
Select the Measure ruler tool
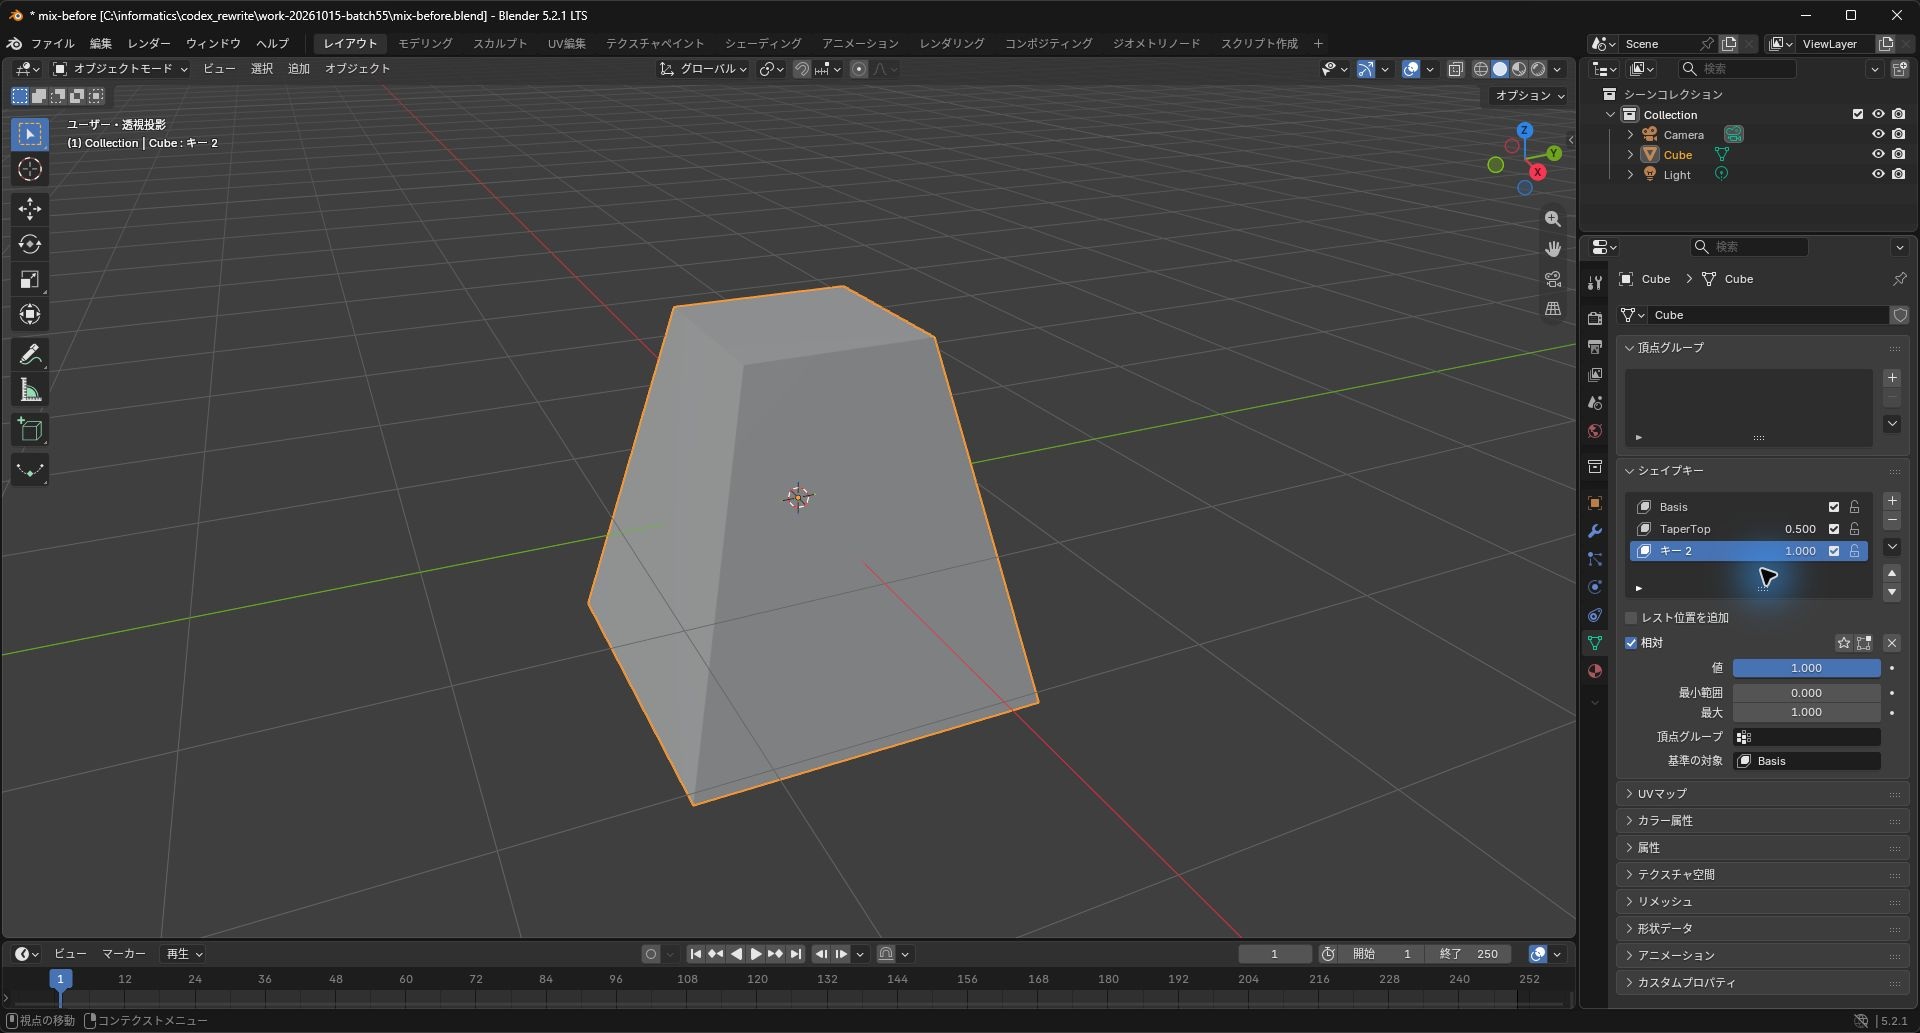30,390
